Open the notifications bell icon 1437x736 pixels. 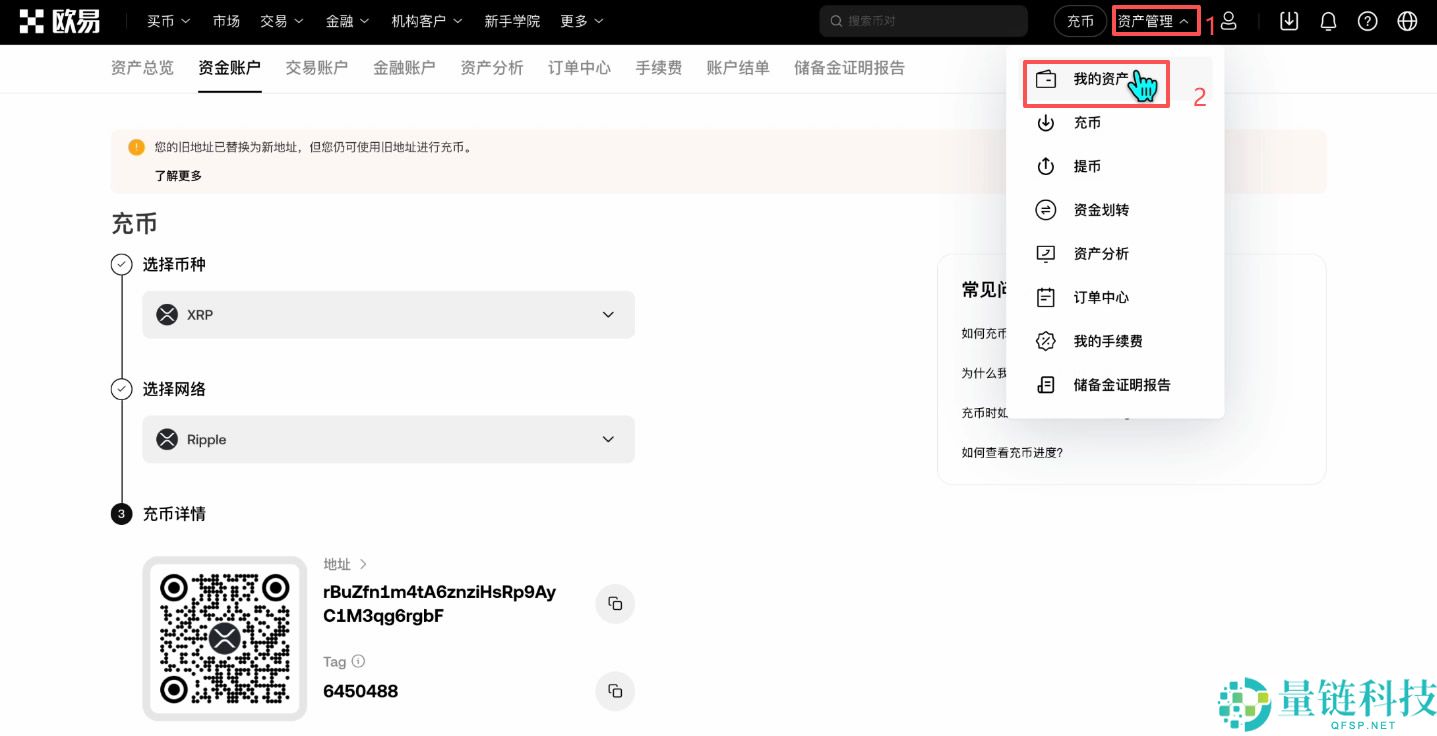click(1328, 21)
